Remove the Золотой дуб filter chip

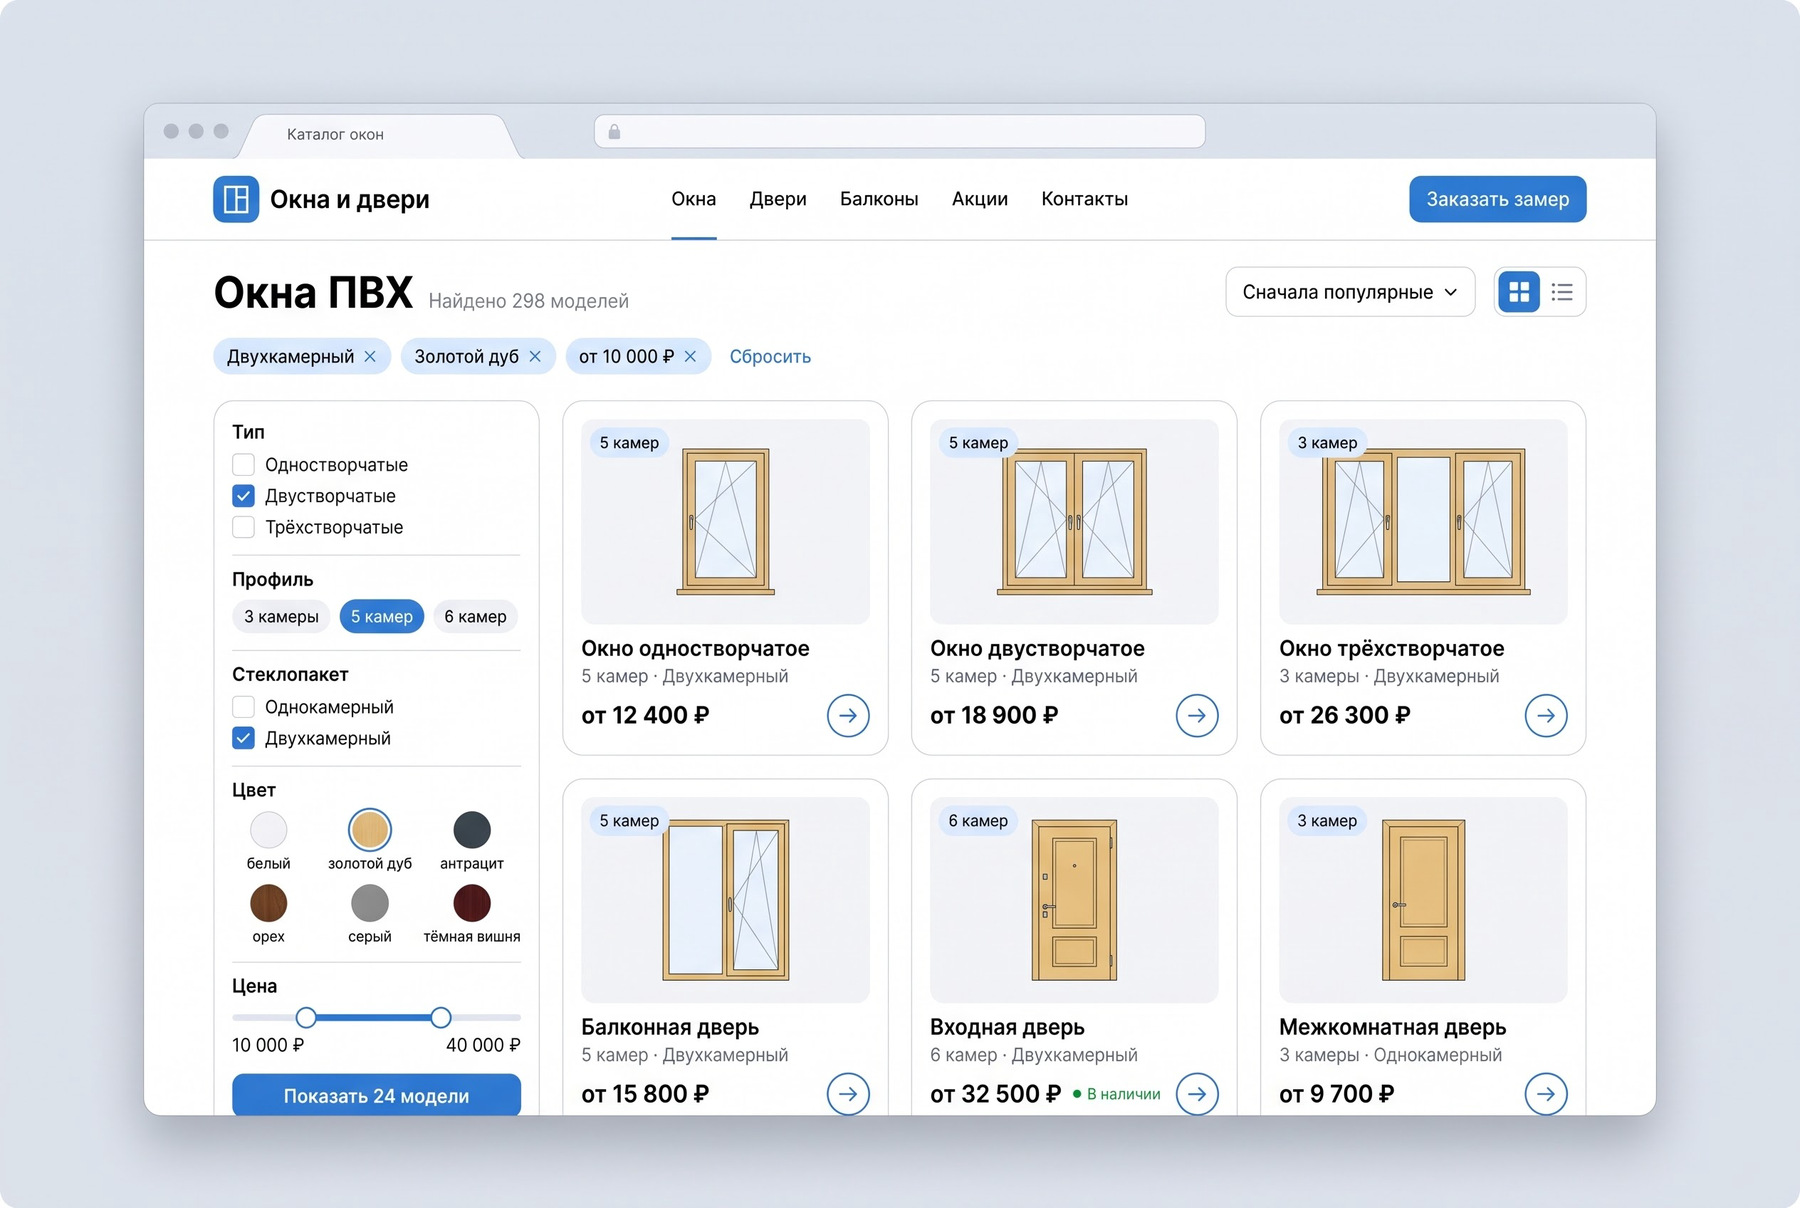coord(535,357)
